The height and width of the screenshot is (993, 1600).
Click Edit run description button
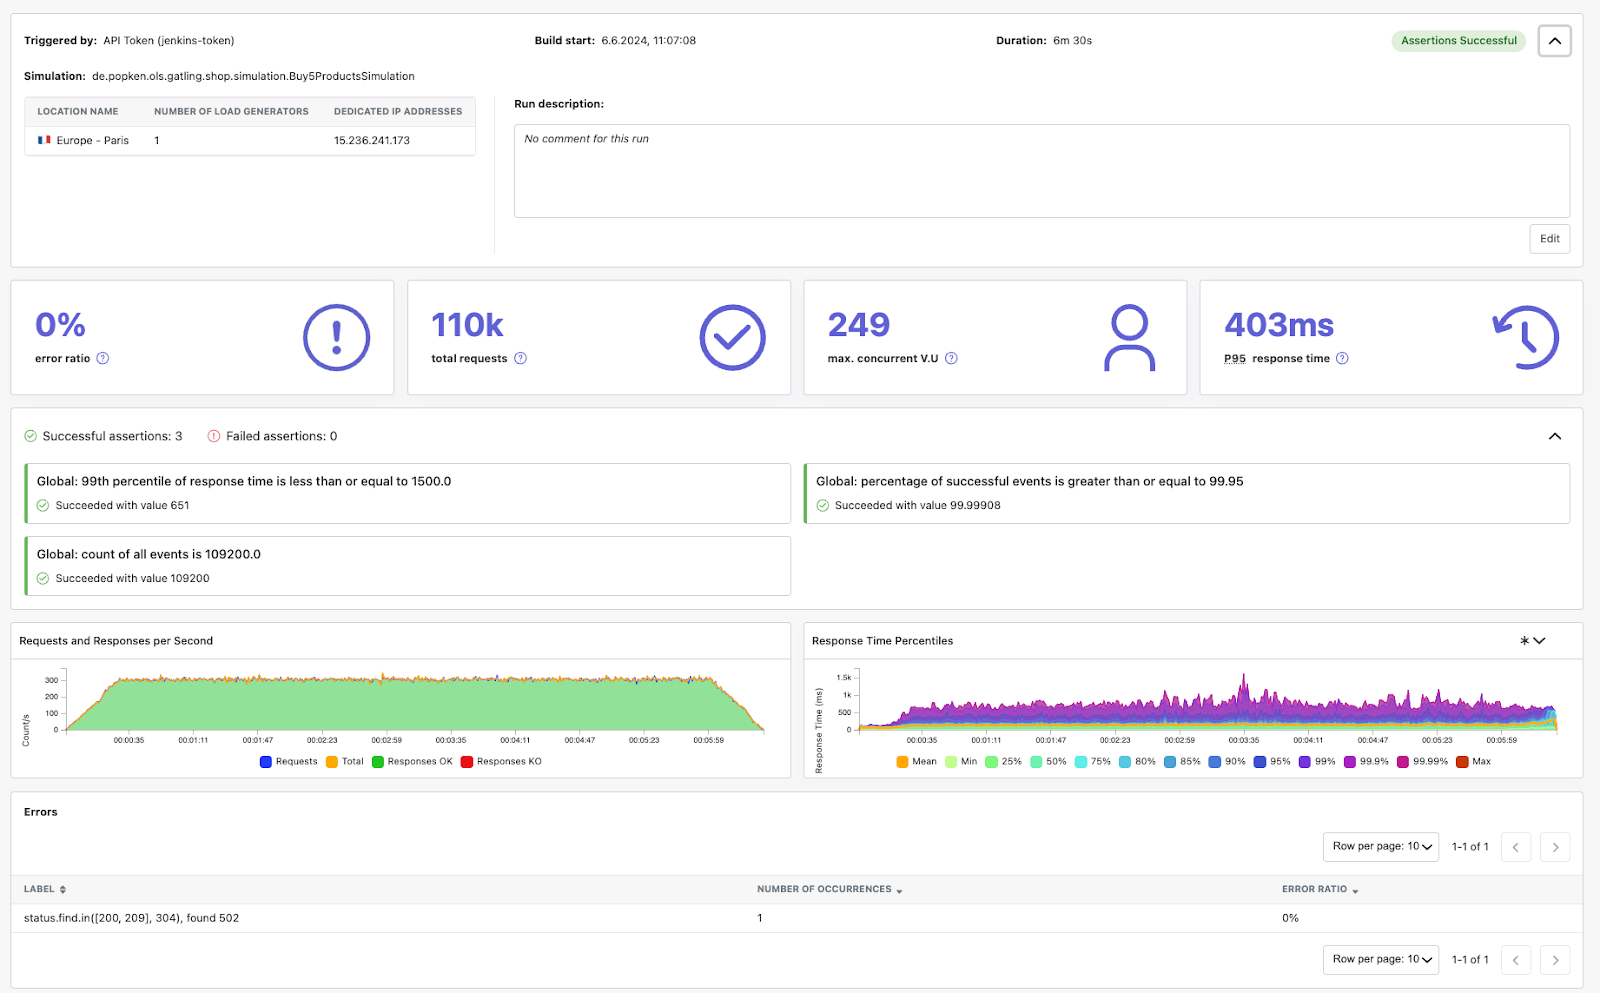[1550, 239]
